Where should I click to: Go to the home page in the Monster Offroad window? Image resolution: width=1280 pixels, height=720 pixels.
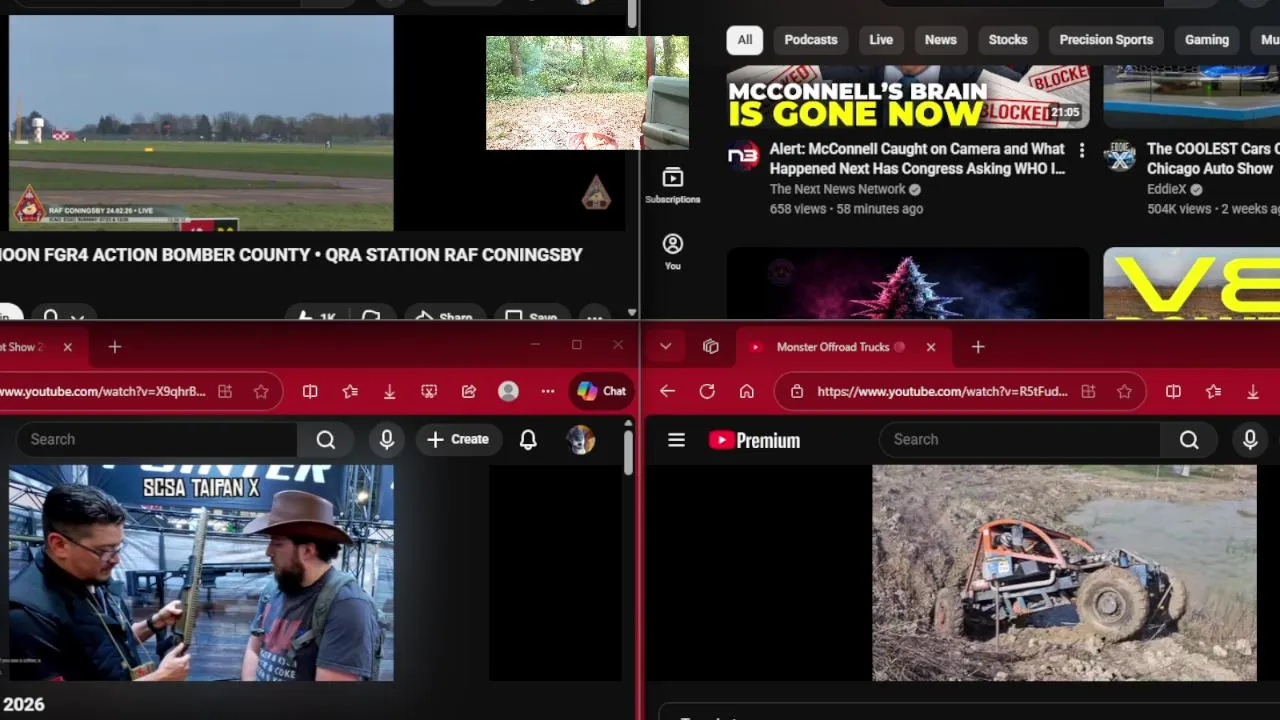[747, 392]
